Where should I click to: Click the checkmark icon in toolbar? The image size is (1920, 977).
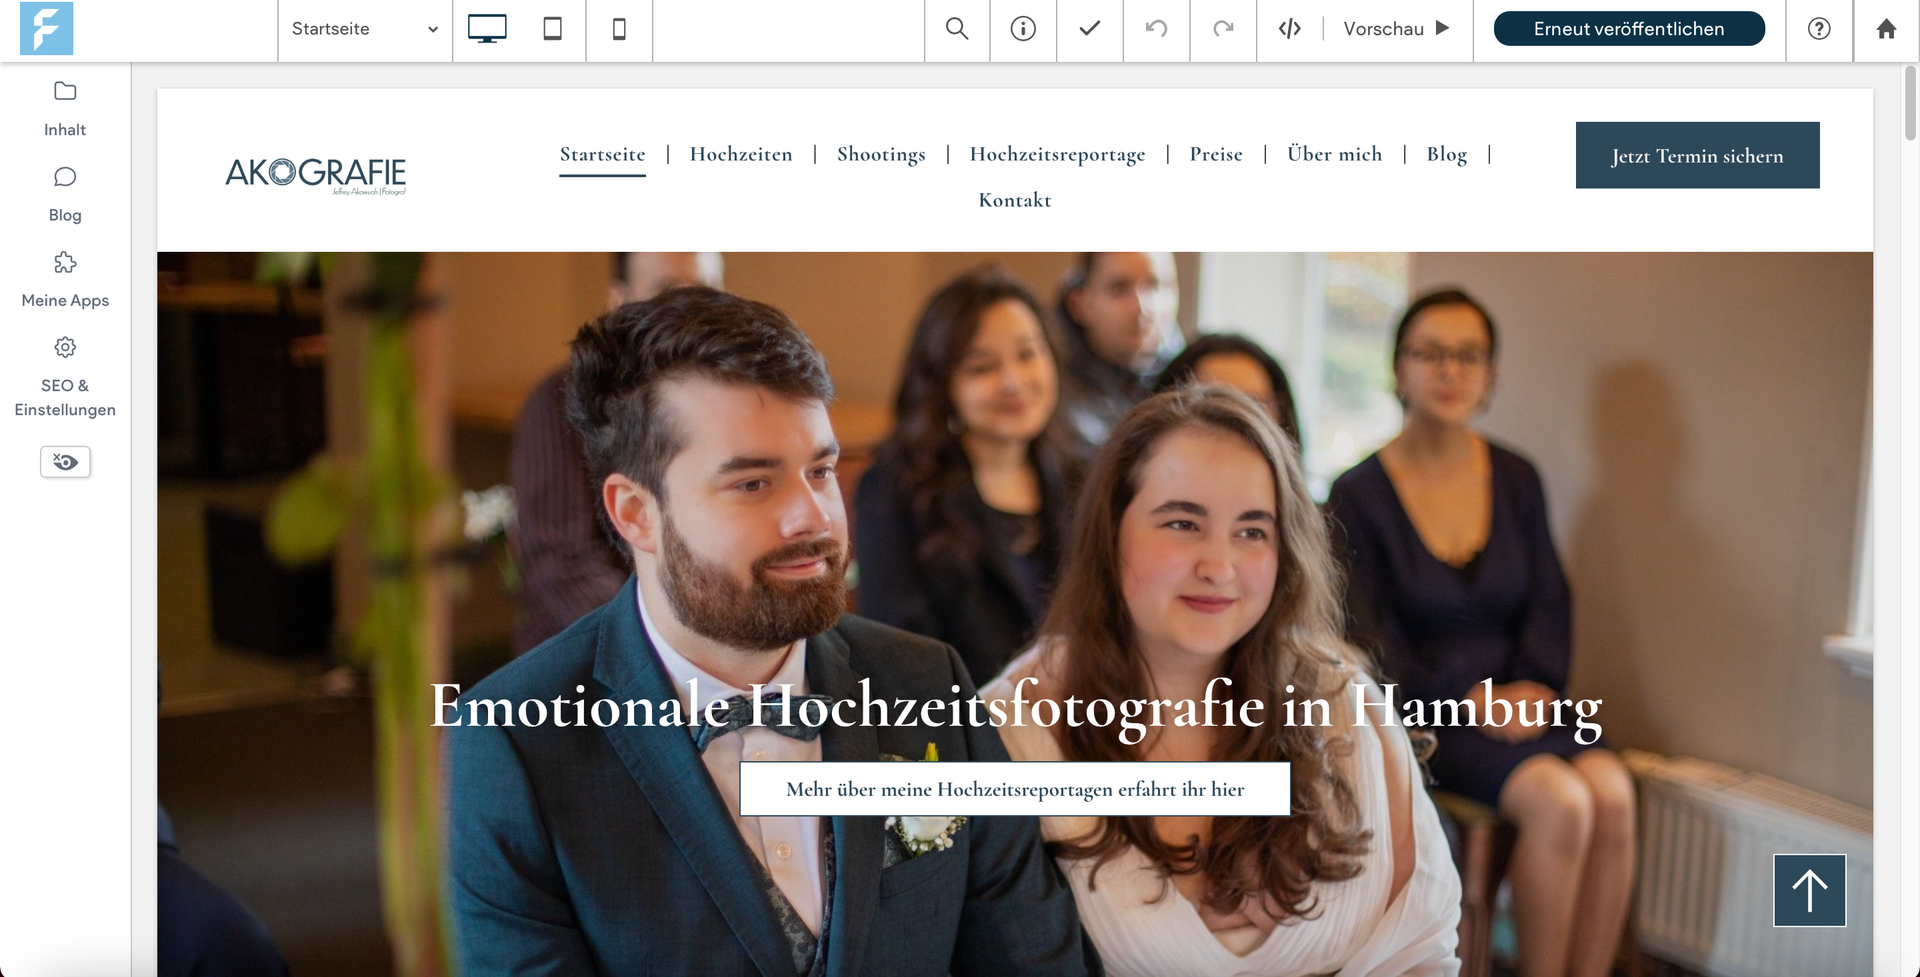[x=1090, y=29]
